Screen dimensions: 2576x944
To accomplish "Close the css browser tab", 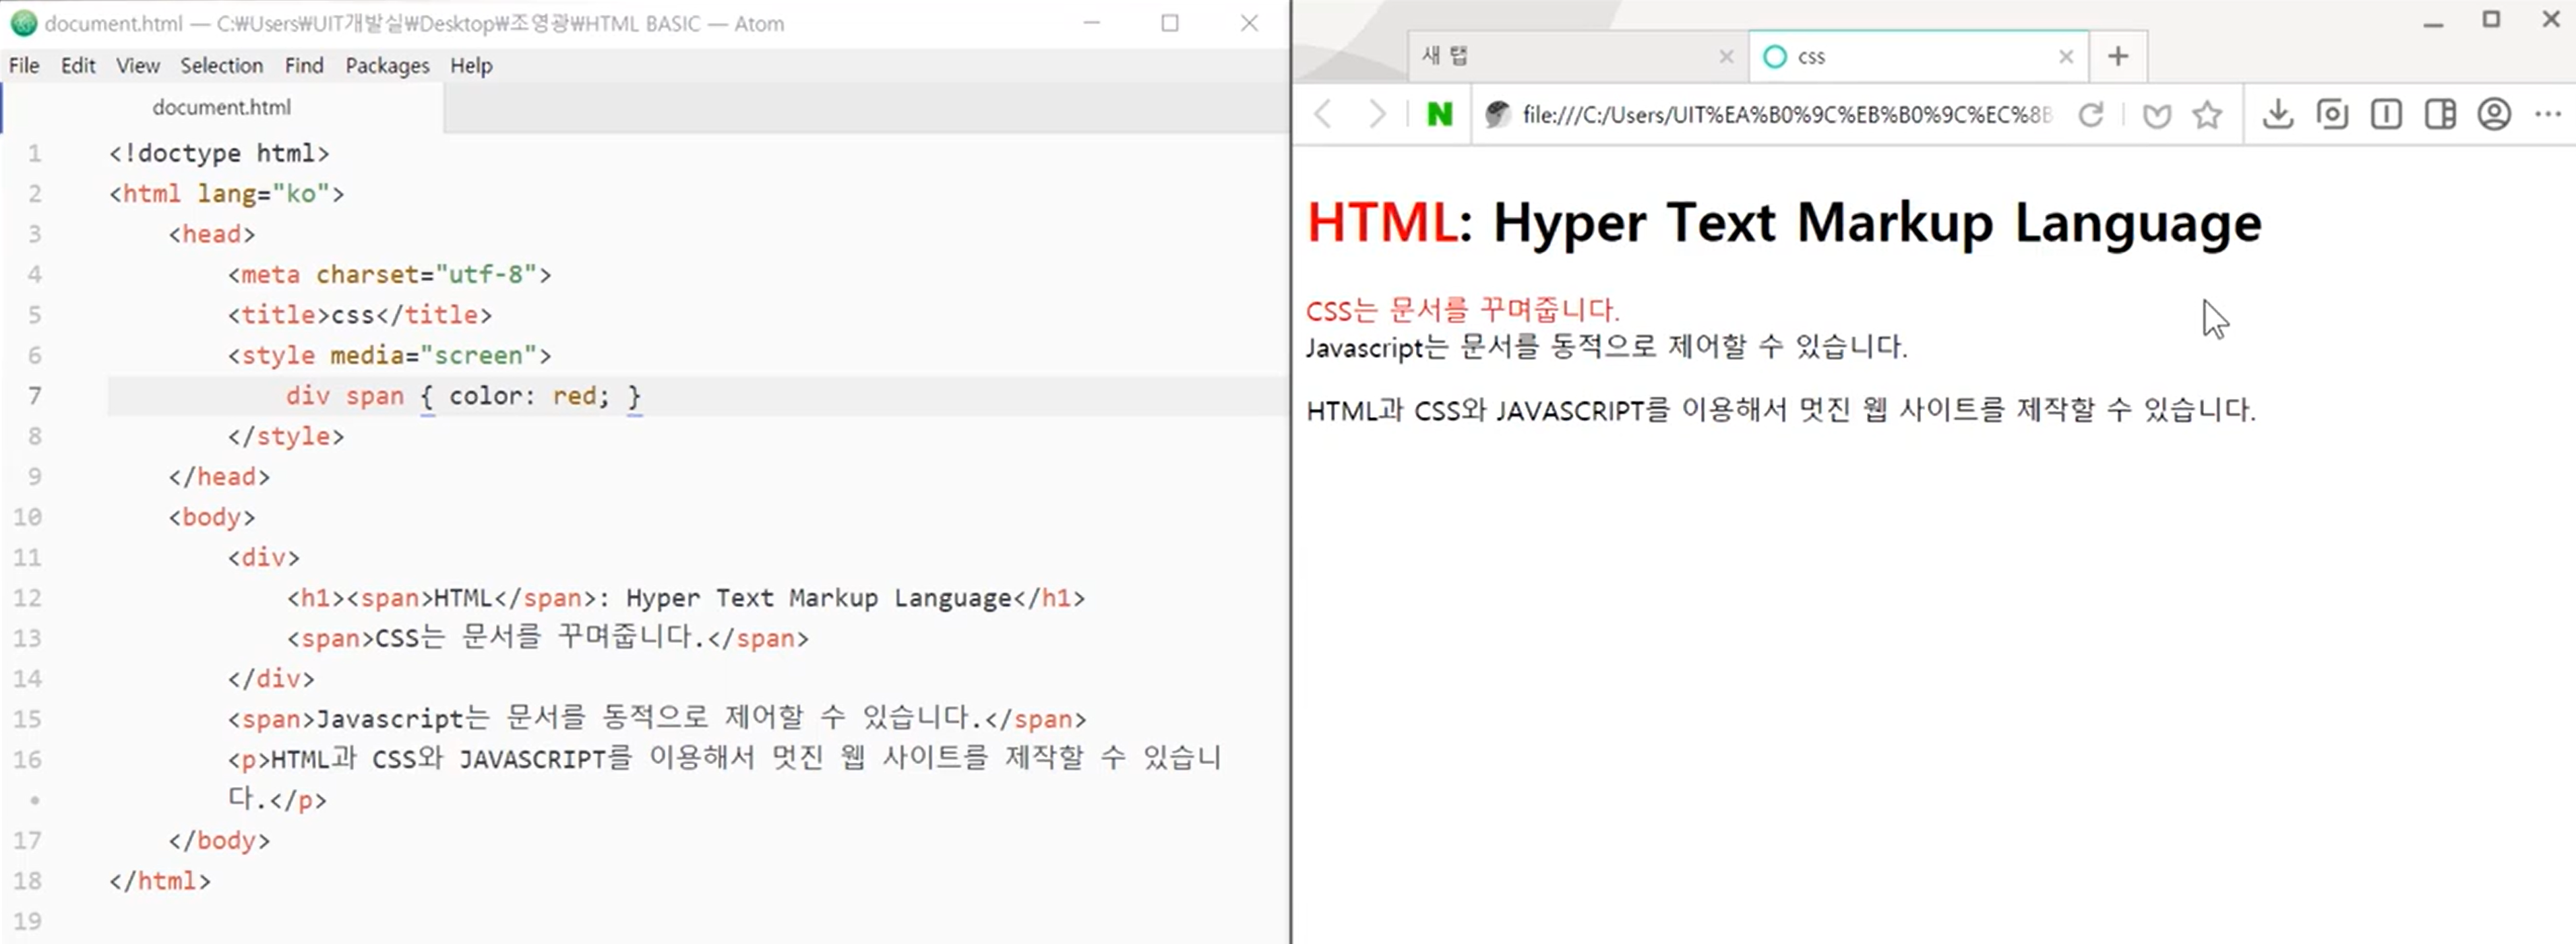I will point(2066,57).
